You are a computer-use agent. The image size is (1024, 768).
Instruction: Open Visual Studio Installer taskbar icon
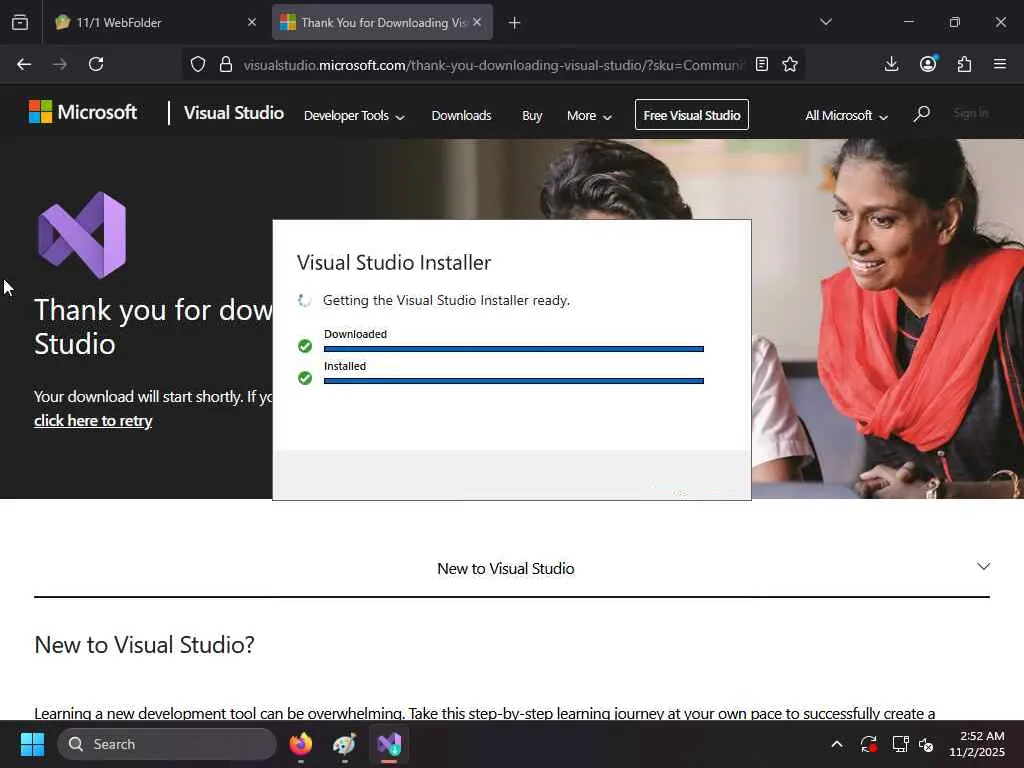389,744
